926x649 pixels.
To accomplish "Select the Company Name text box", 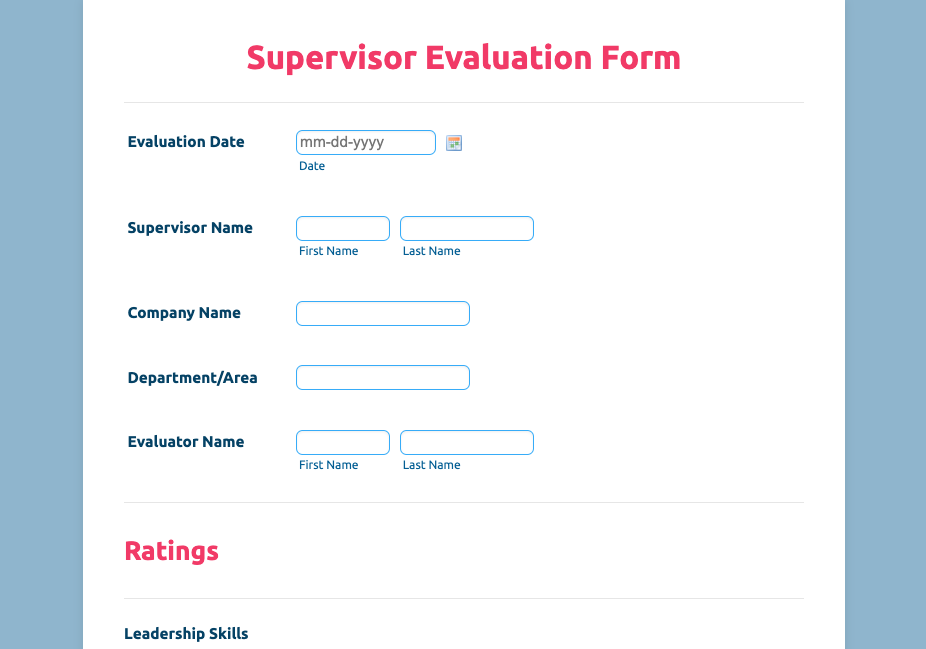I will [383, 314].
